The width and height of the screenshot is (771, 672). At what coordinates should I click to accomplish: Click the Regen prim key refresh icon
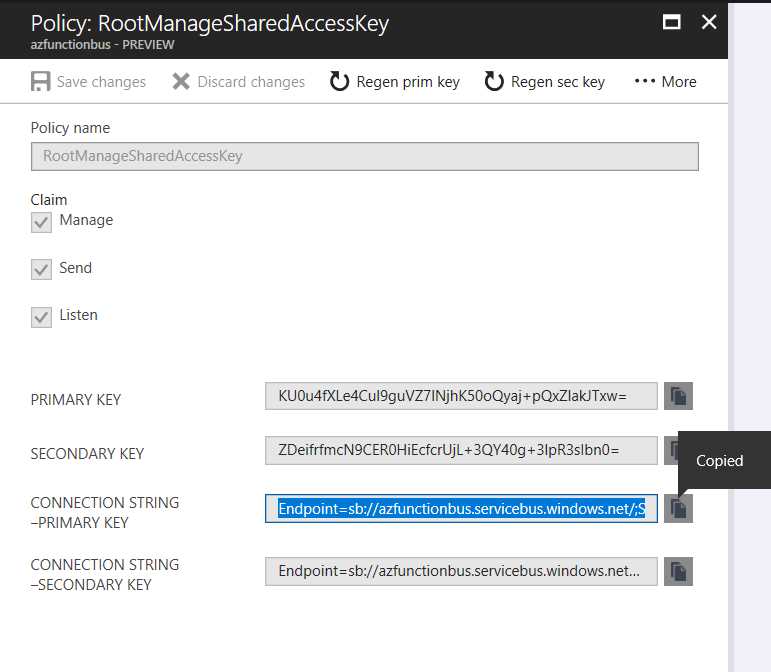(x=339, y=82)
